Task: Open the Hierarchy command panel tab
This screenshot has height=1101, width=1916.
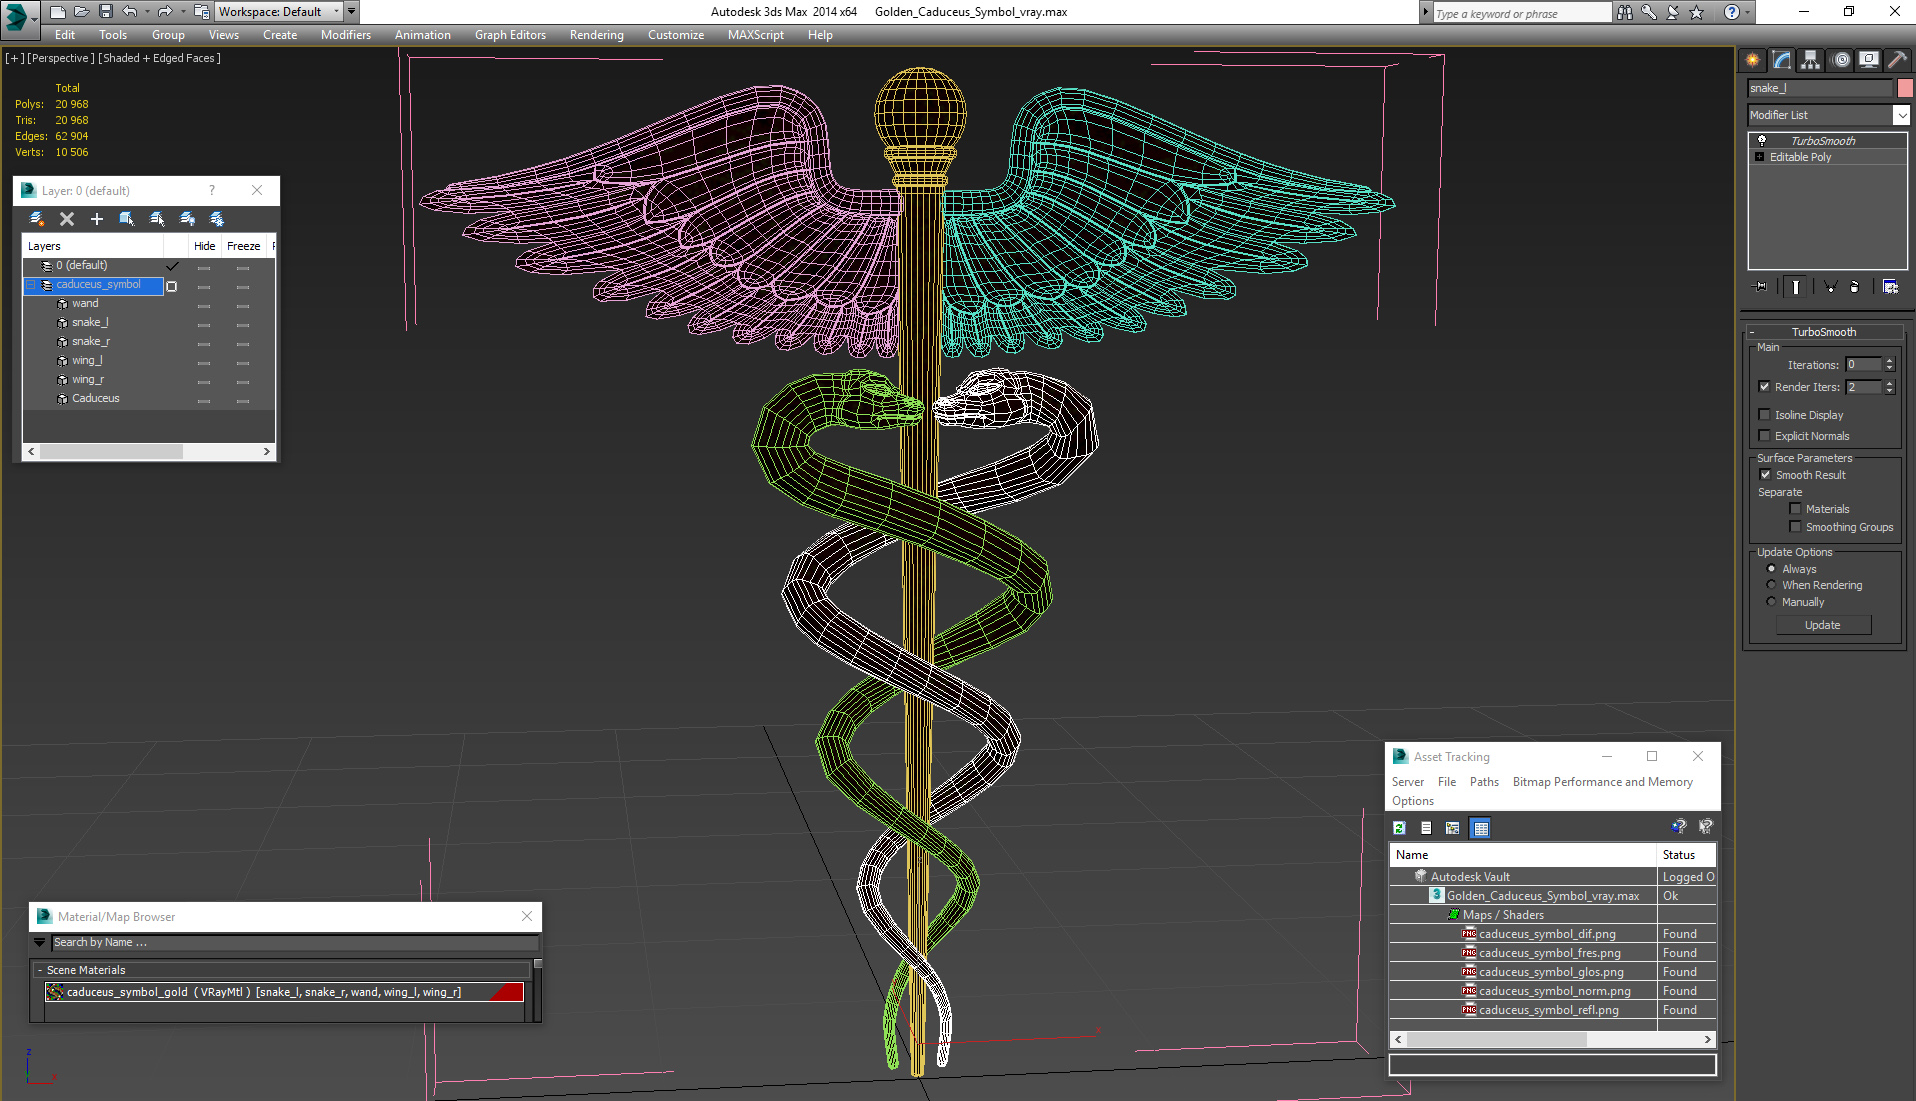Action: point(1811,60)
